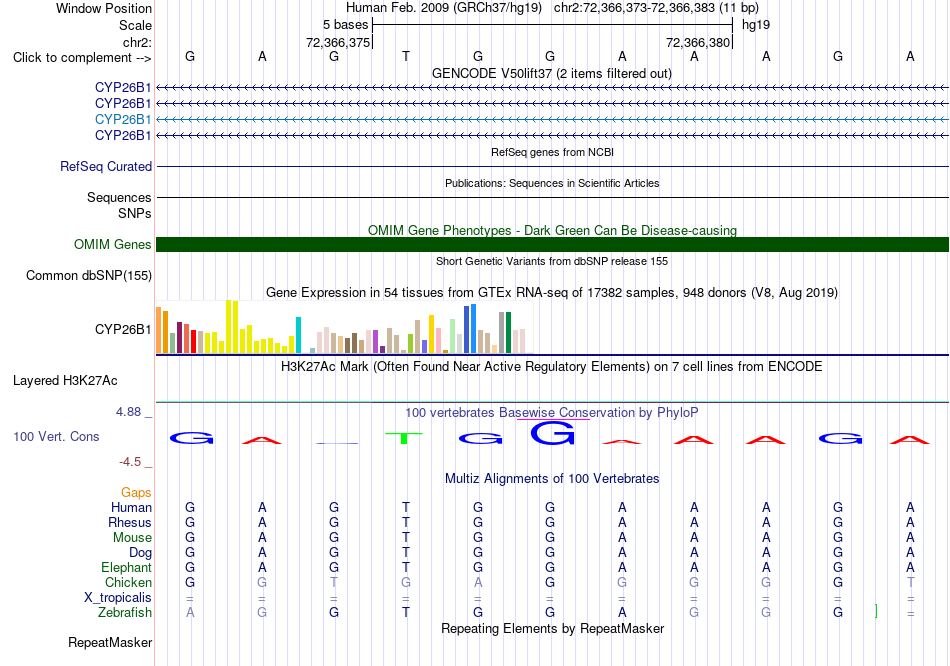Image resolution: width=950 pixels, height=666 pixels.
Task: Click GTEx 'Gene Expression in 54 tissues' title
Action: click(552, 293)
